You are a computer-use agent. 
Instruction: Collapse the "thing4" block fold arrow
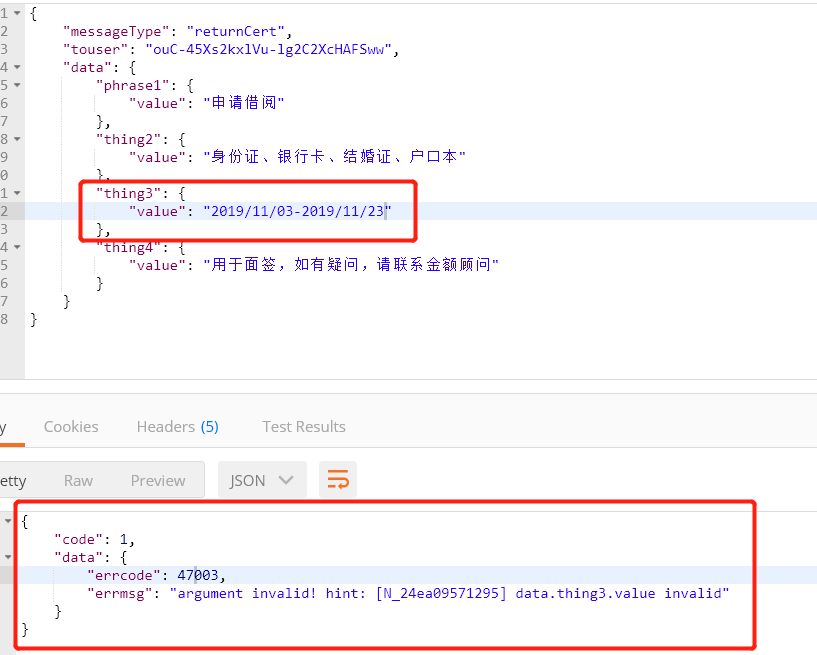pos(17,247)
